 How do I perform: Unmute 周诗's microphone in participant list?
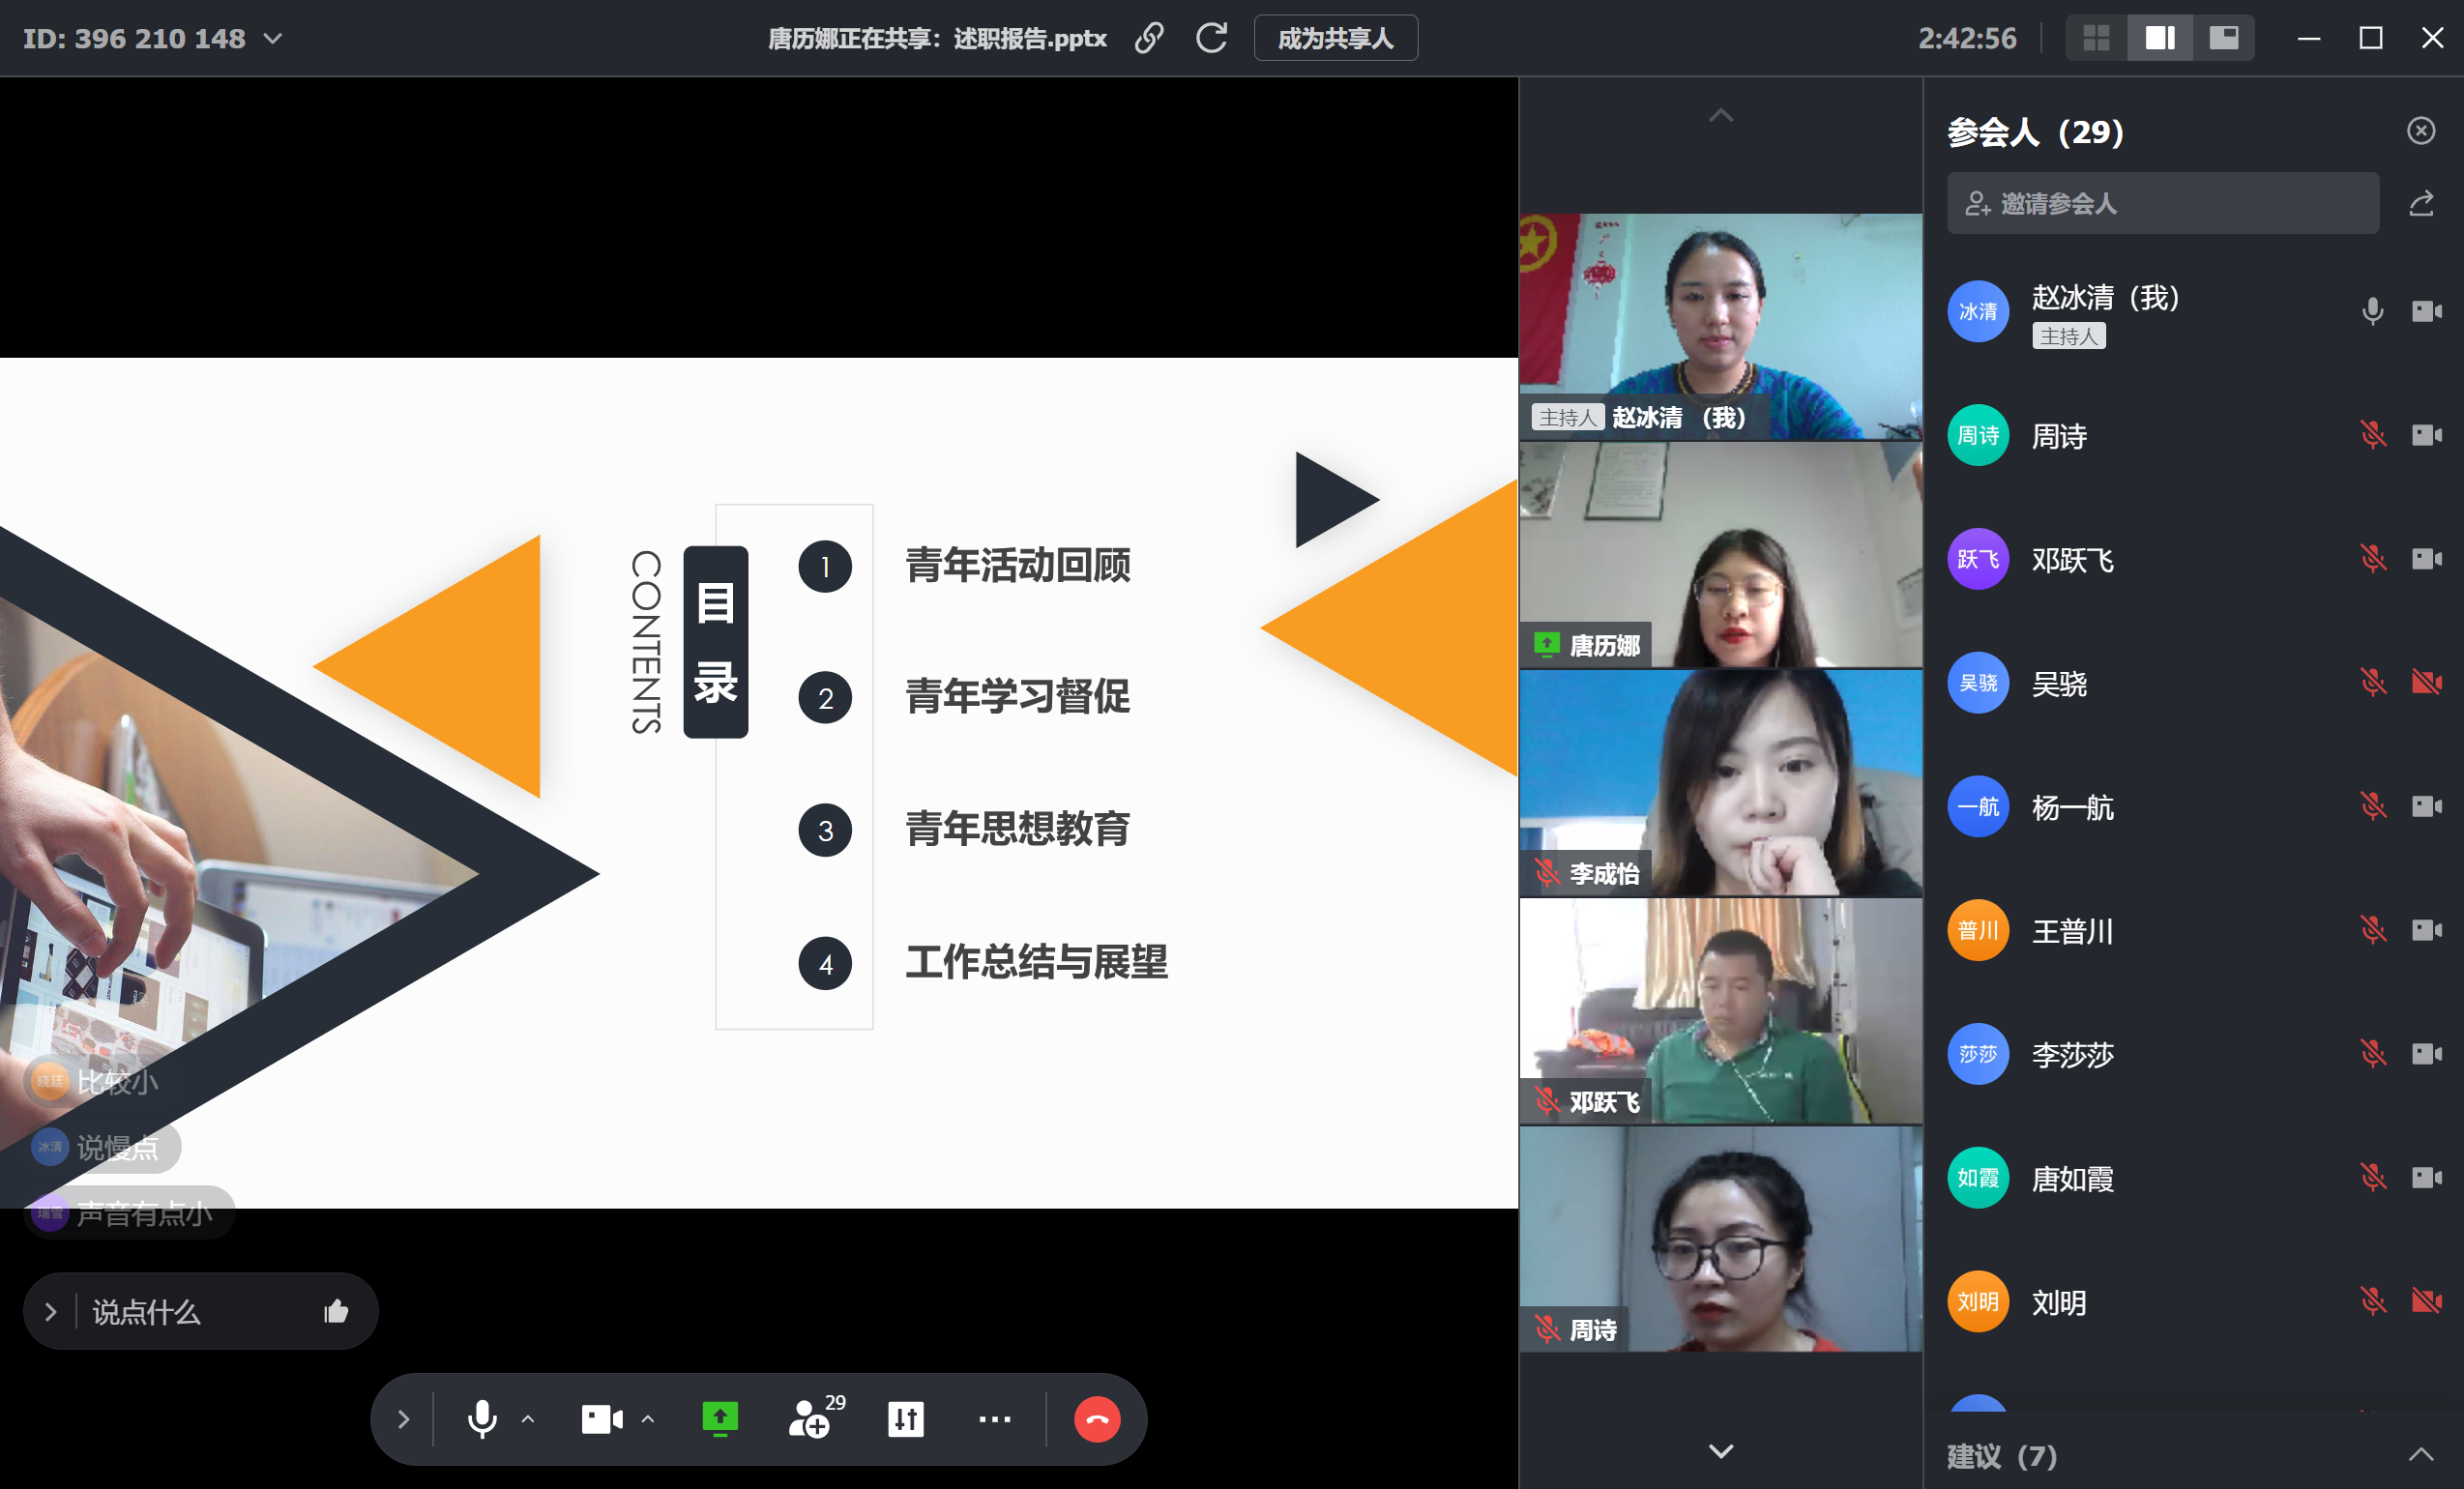tap(2372, 435)
